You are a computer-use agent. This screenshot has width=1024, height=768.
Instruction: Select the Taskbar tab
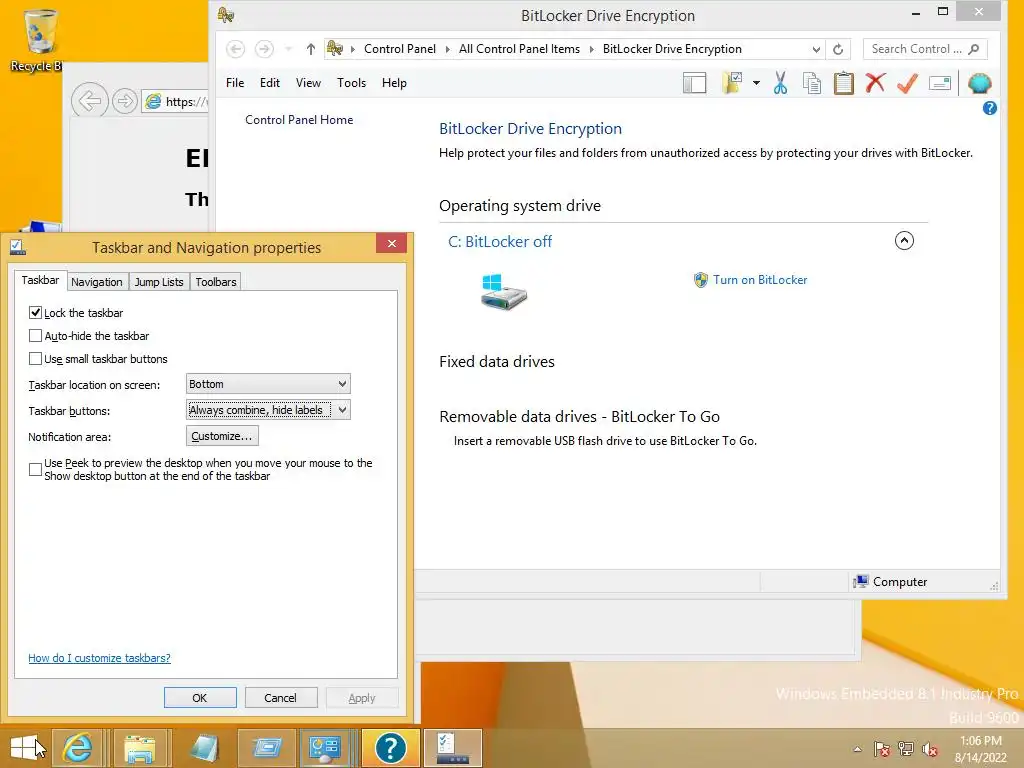click(40, 280)
